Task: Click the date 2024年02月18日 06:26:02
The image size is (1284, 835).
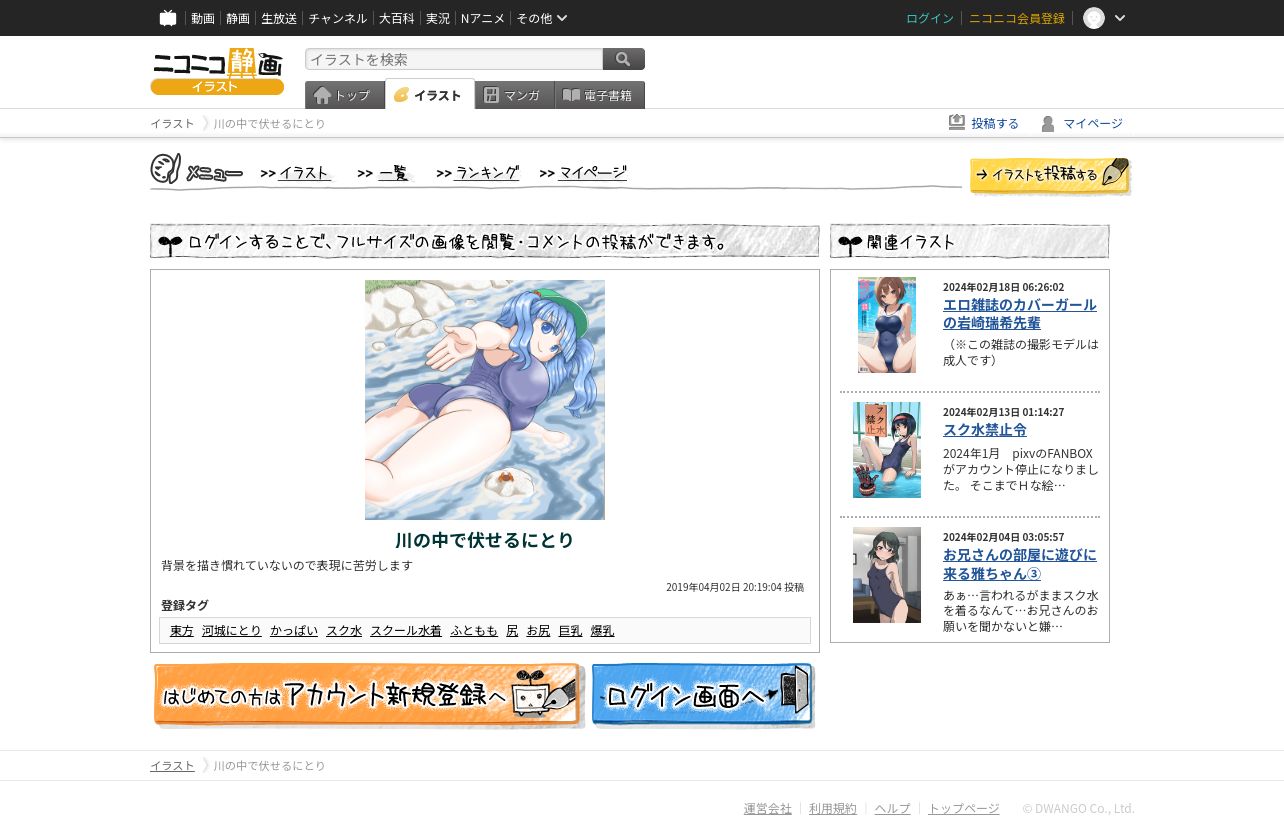Action: tap(1004, 287)
